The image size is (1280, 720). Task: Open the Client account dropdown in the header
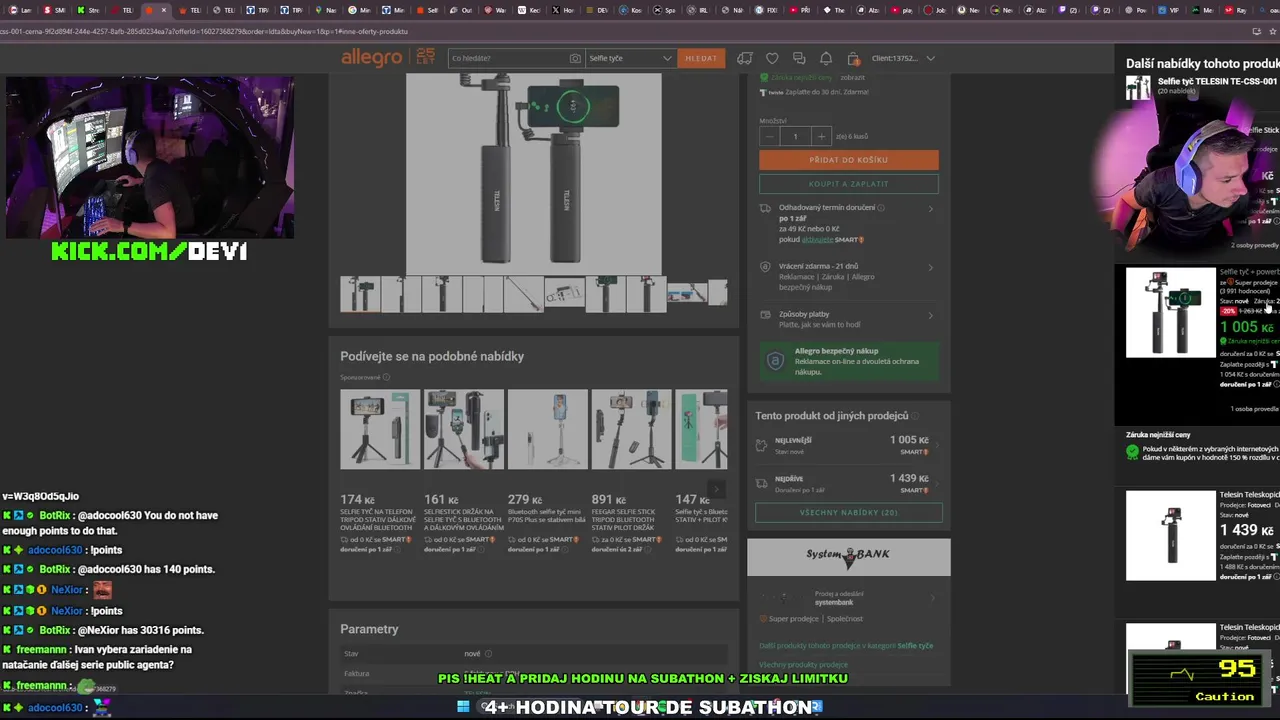click(903, 58)
